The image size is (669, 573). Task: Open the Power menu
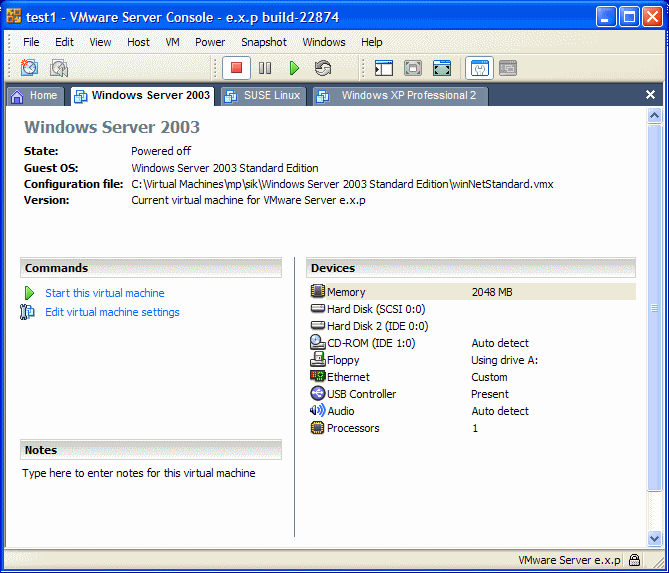click(210, 42)
